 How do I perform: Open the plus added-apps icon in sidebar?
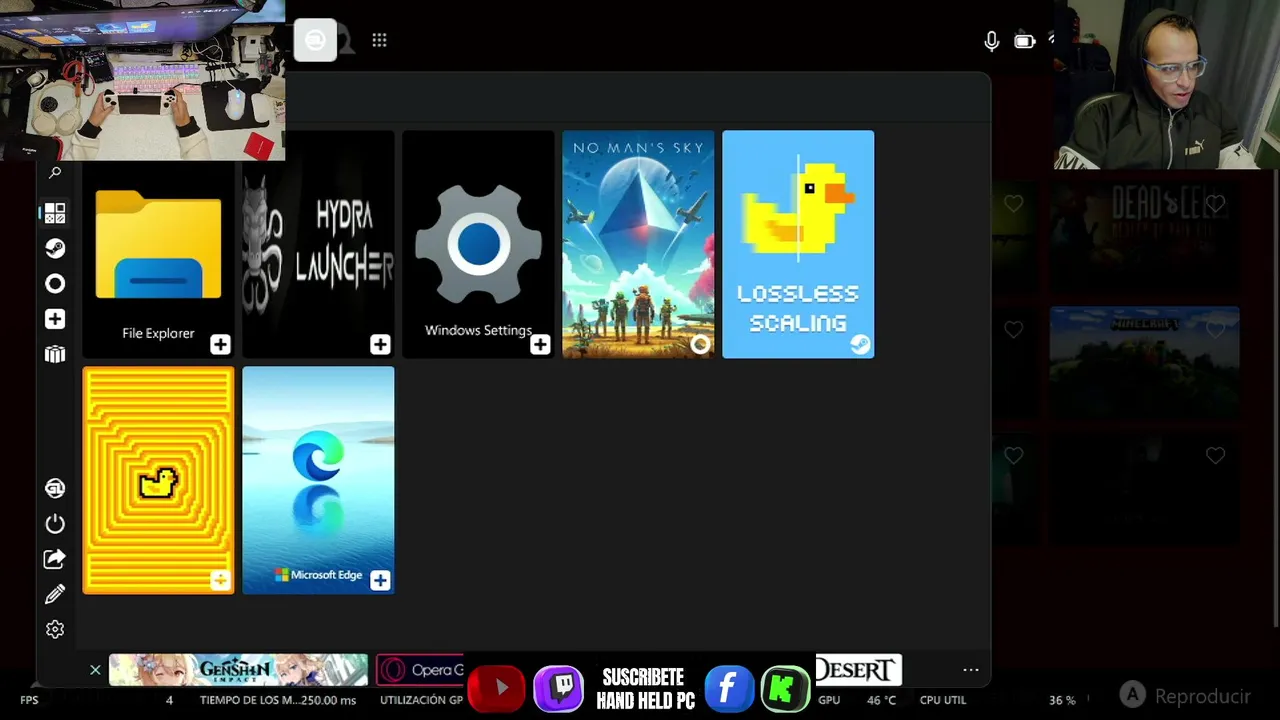tap(55, 319)
